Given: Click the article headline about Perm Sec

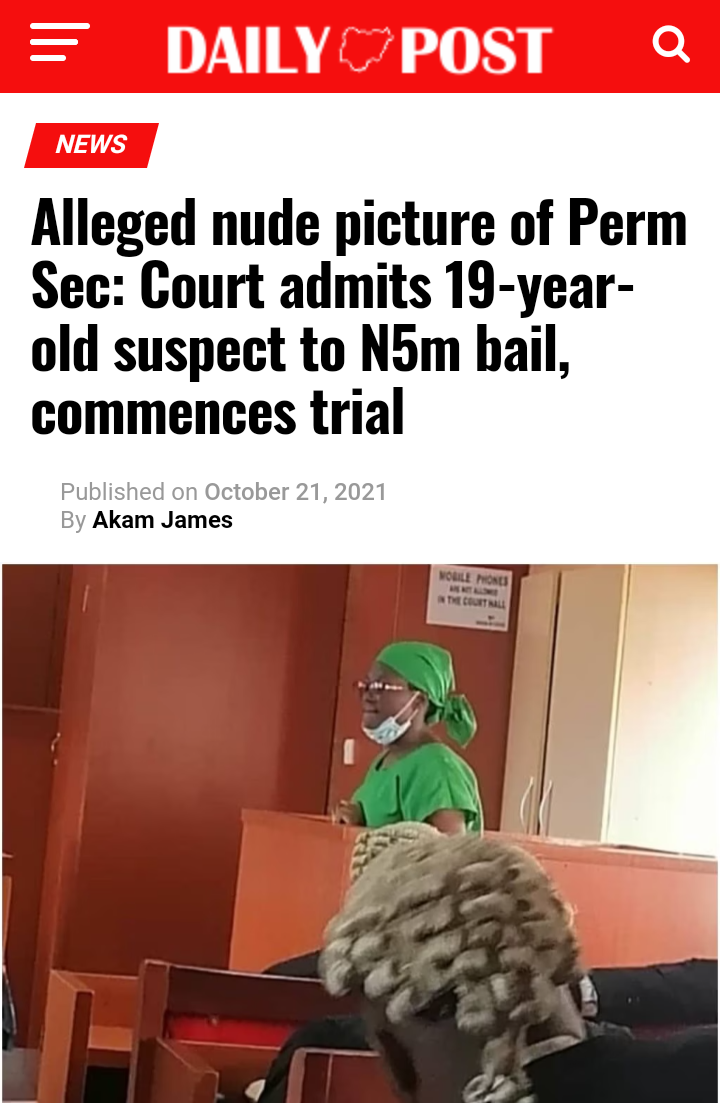Looking at the screenshot, I should (359, 317).
